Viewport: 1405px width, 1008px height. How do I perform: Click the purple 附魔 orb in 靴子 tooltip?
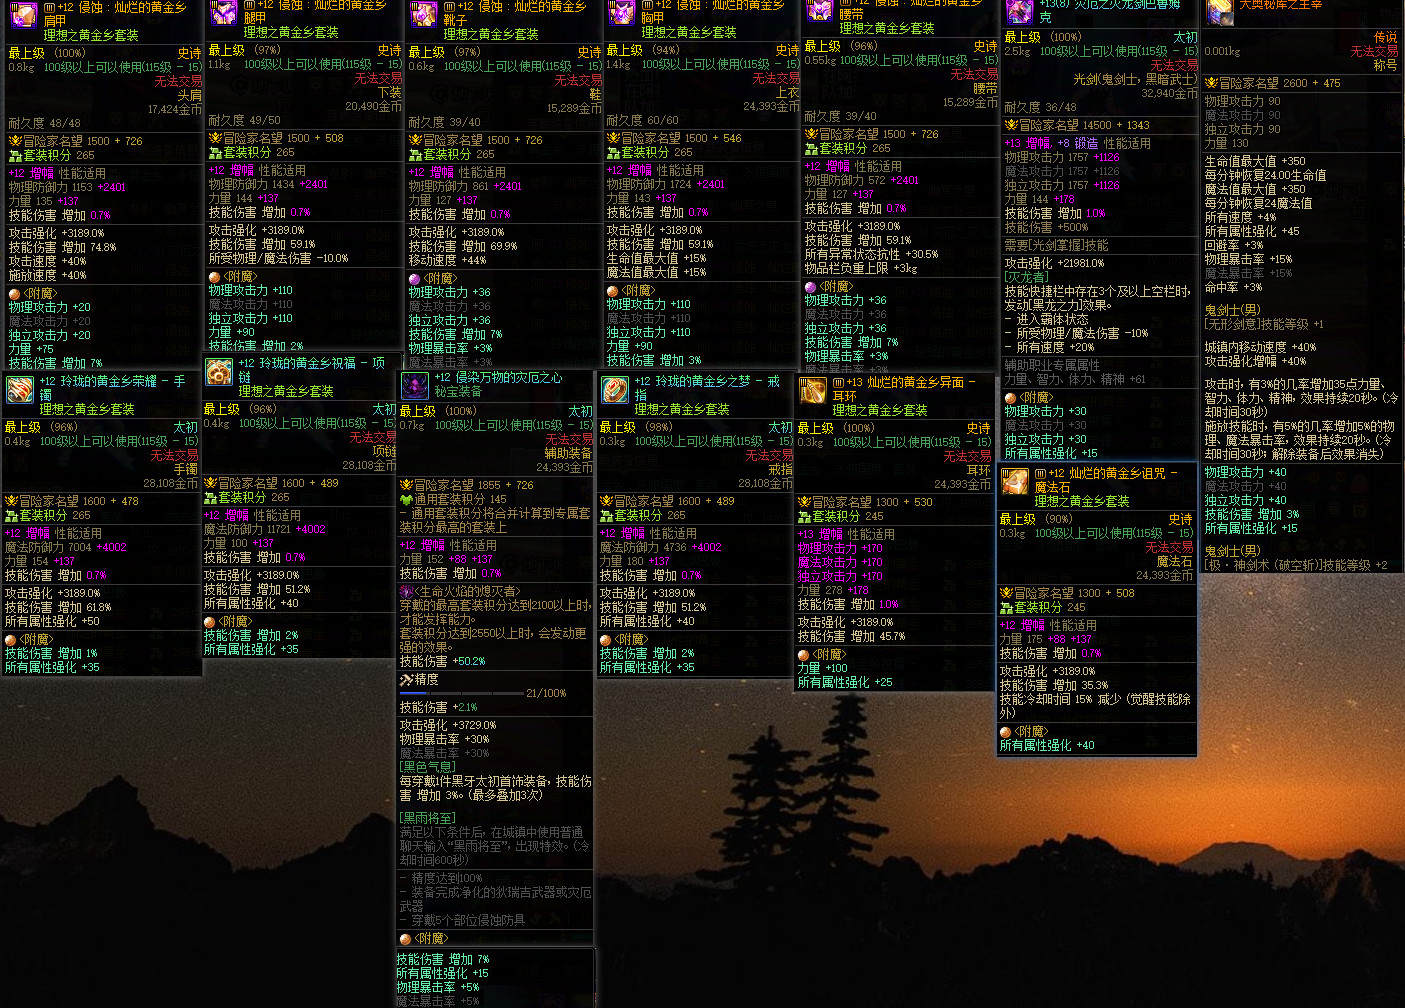click(414, 279)
